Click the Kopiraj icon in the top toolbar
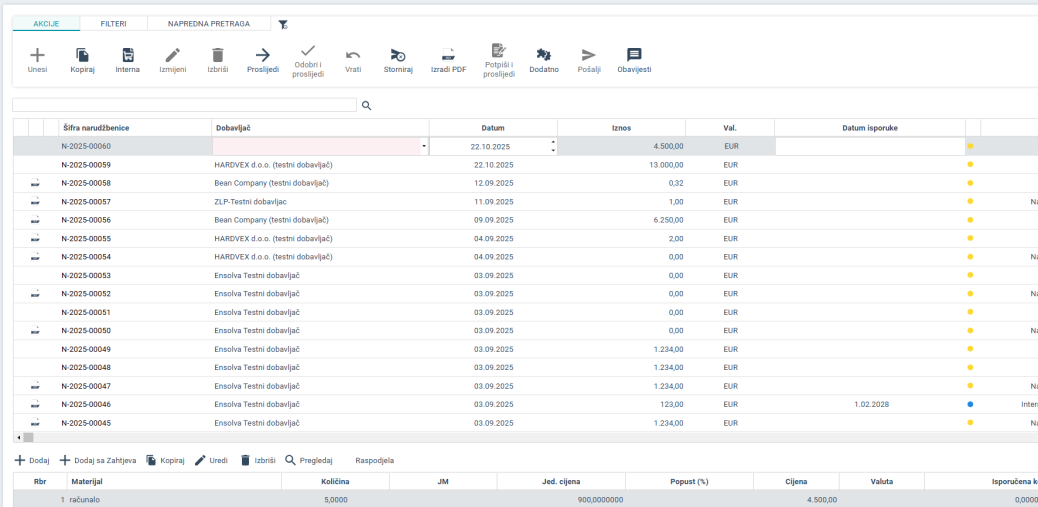This screenshot has height=507, width=1038. point(82,56)
